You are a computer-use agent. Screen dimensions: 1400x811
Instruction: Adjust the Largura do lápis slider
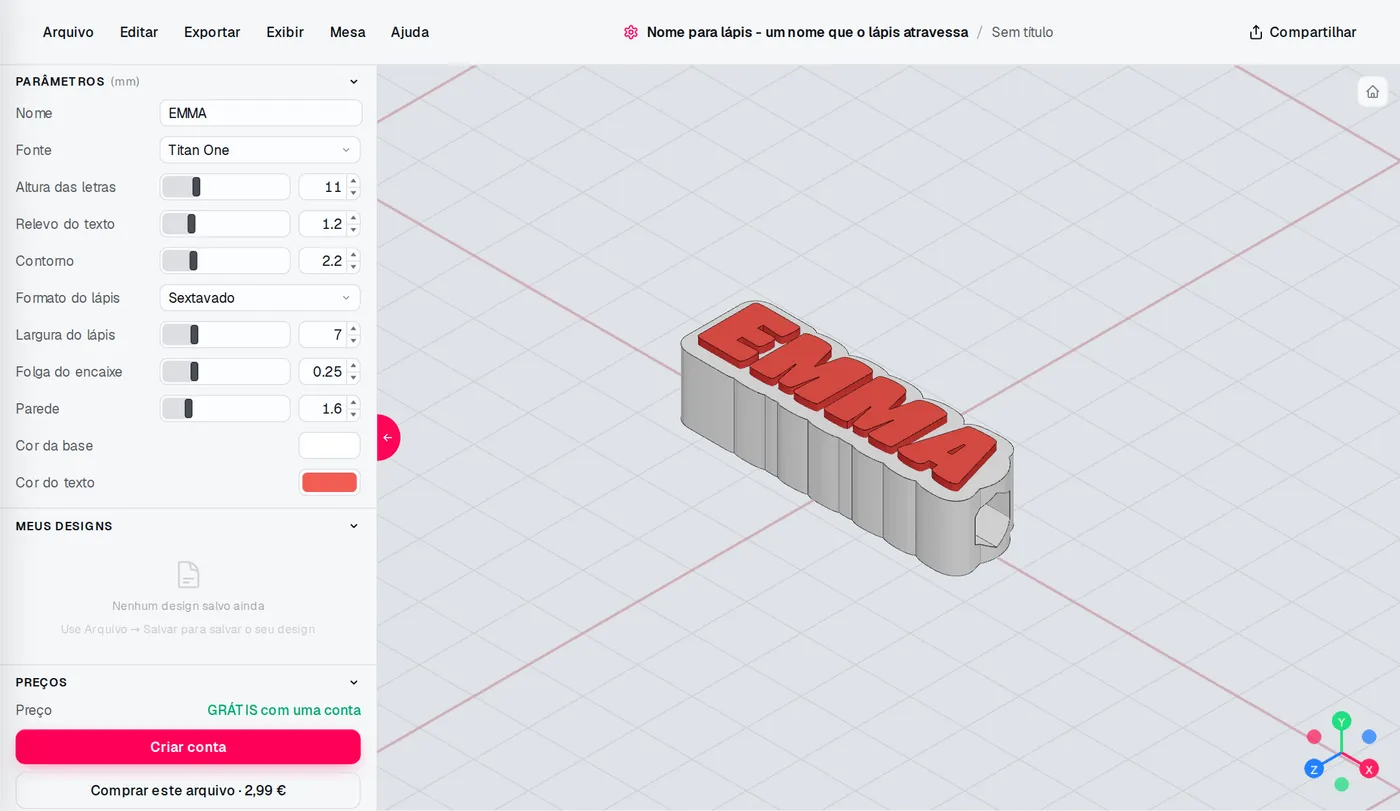[225, 335]
